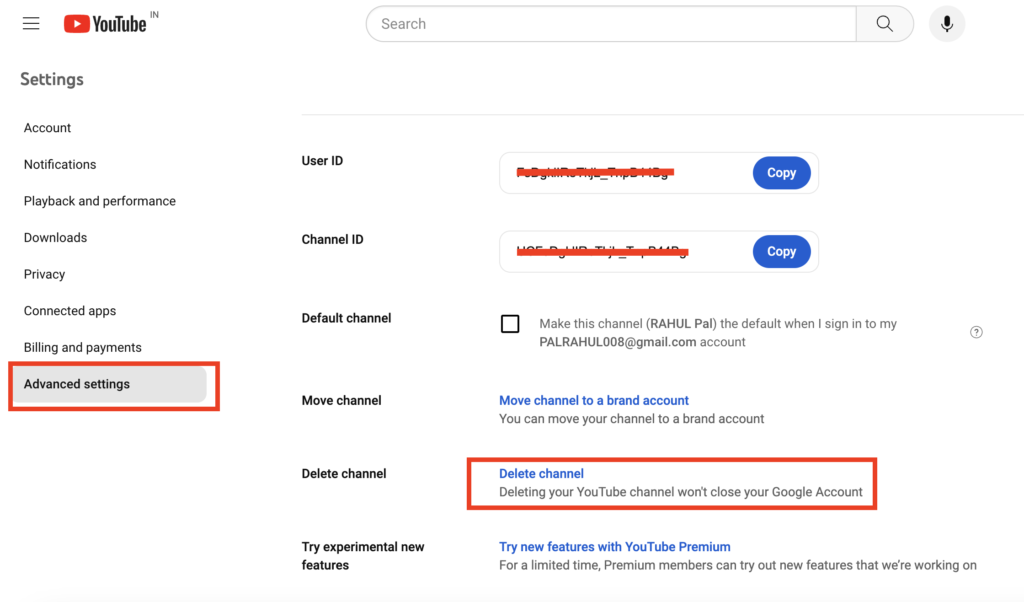Switch to Notifications settings
Screen dimensions: 1024x602
coord(60,164)
